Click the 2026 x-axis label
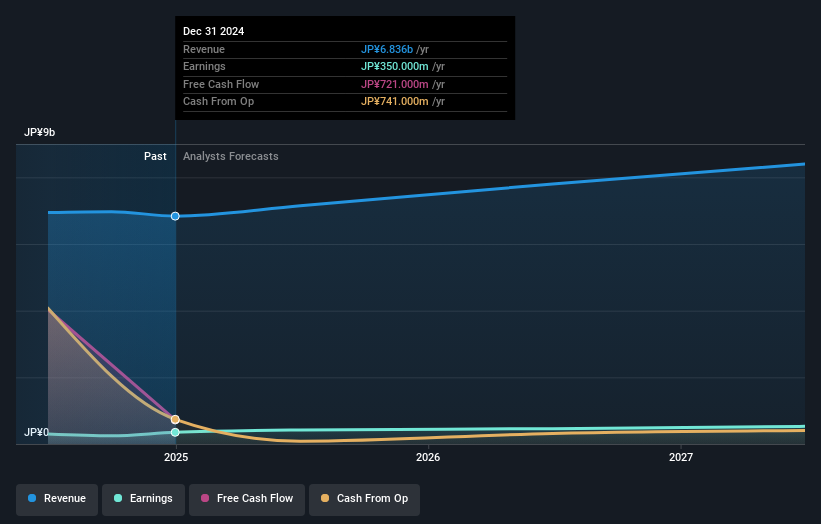The width and height of the screenshot is (821, 524). pyautogui.click(x=428, y=457)
